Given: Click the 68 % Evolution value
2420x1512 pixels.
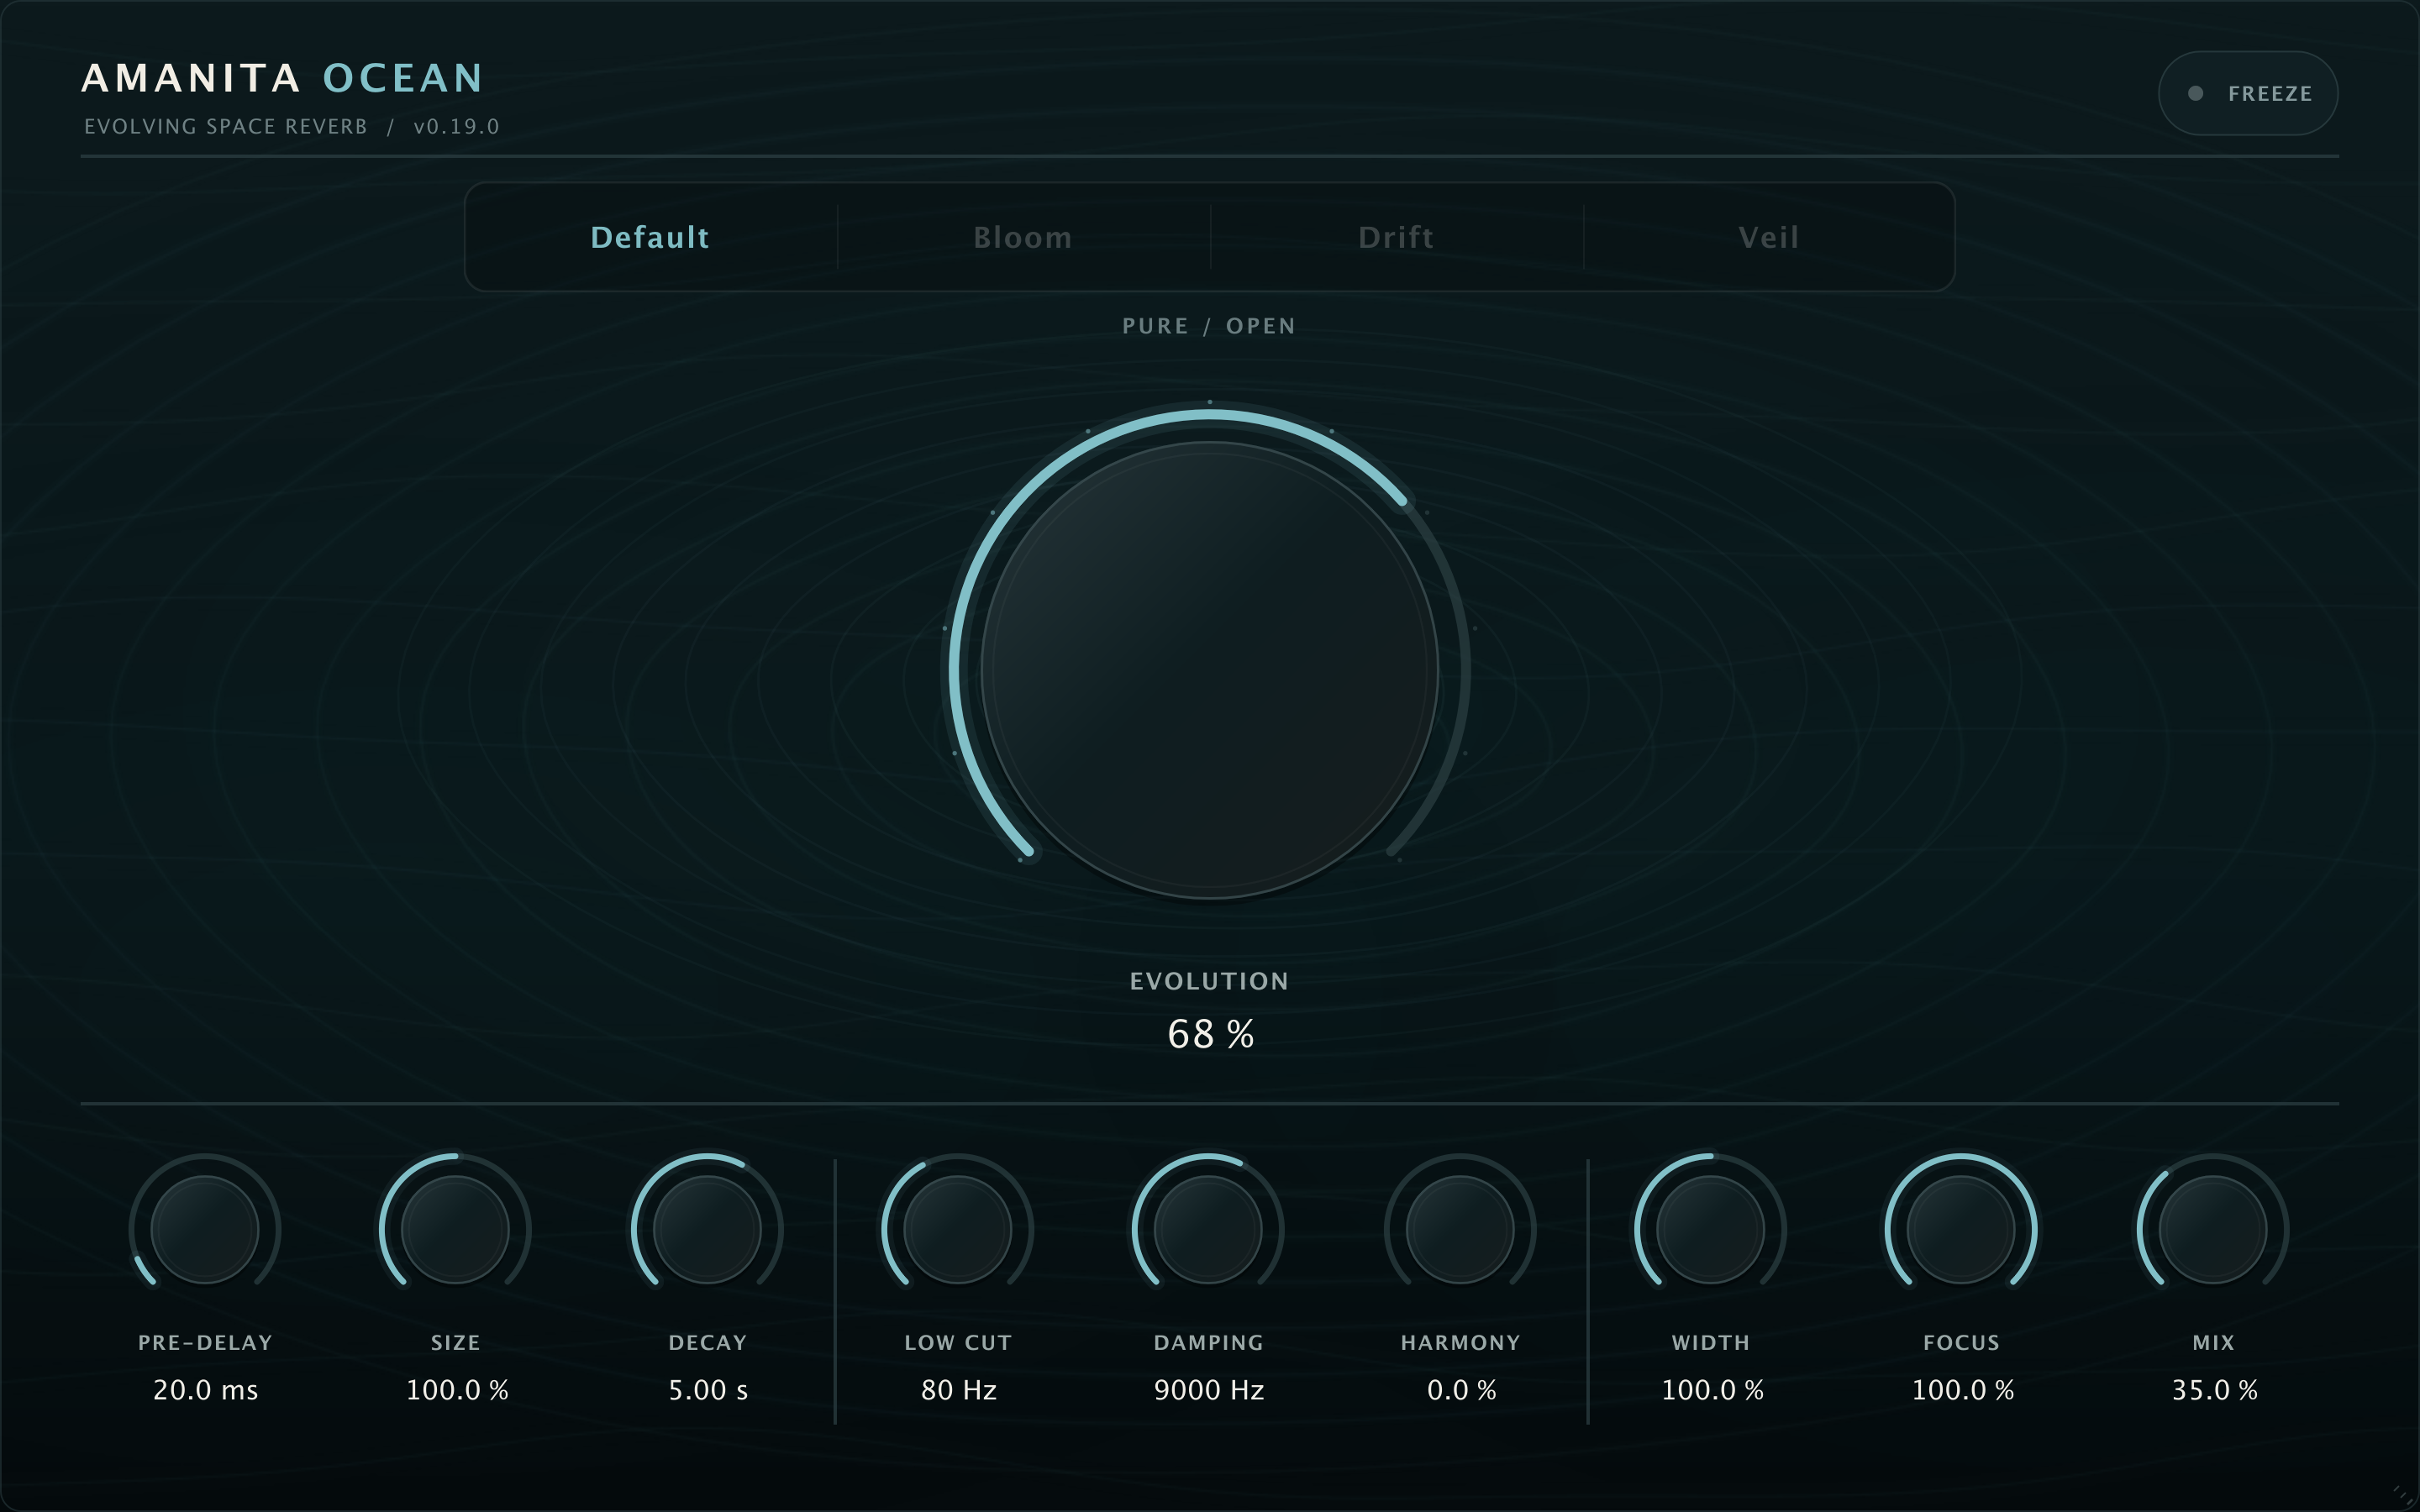Looking at the screenshot, I should point(1210,1034).
